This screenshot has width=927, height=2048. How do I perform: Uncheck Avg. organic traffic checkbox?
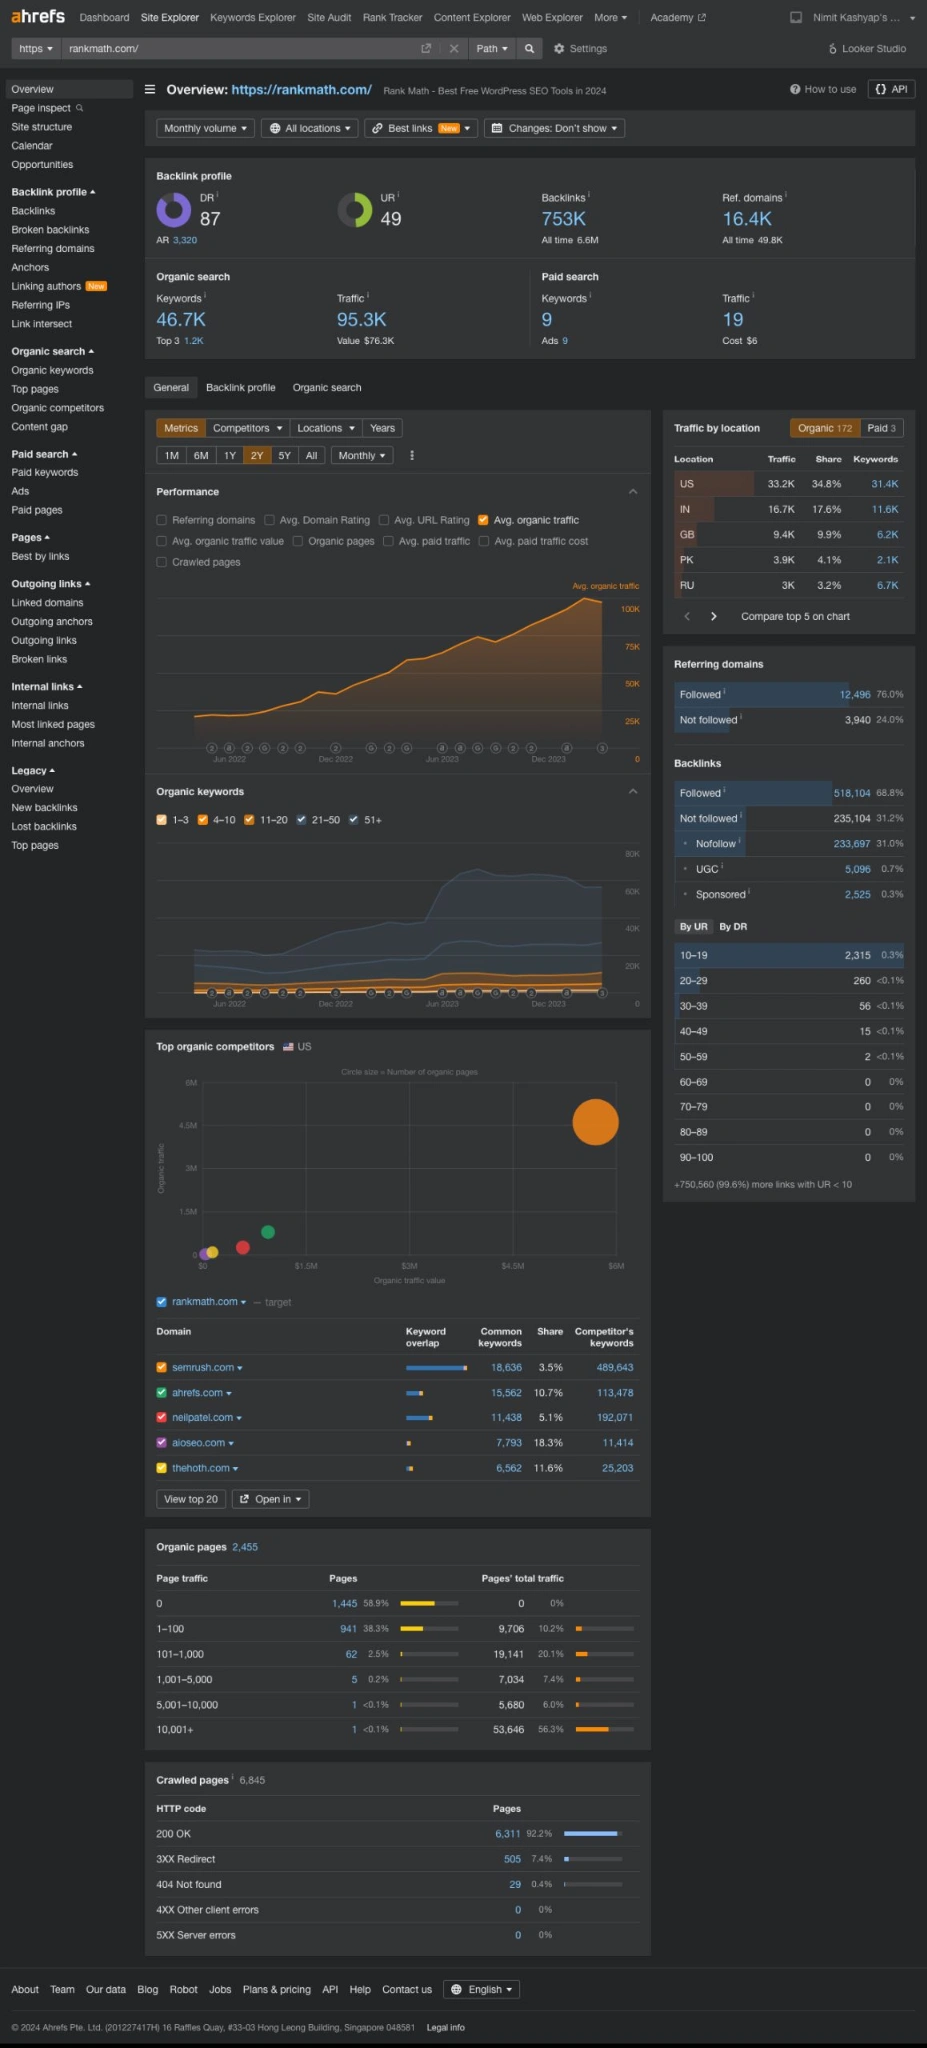(x=483, y=520)
